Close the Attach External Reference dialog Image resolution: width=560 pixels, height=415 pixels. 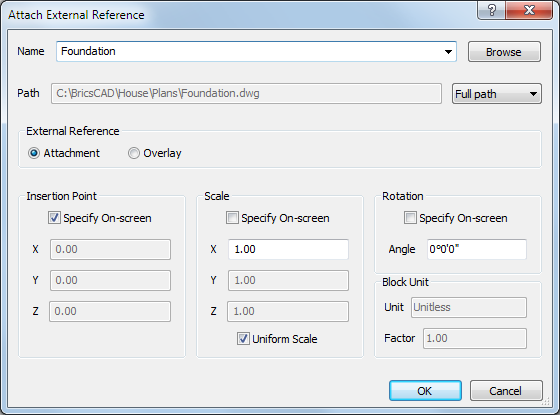click(529, 10)
